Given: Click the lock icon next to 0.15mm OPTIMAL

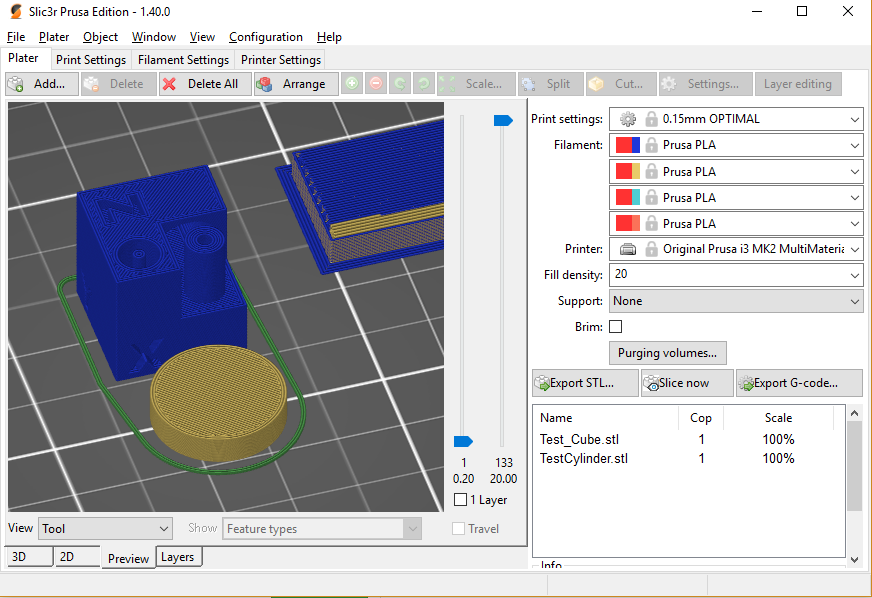Looking at the screenshot, I should click(651, 119).
